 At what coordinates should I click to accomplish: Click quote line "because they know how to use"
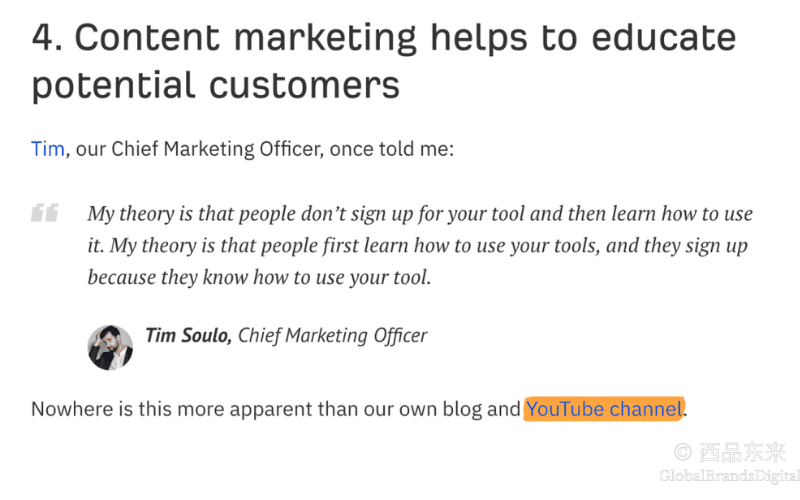pos(259,278)
